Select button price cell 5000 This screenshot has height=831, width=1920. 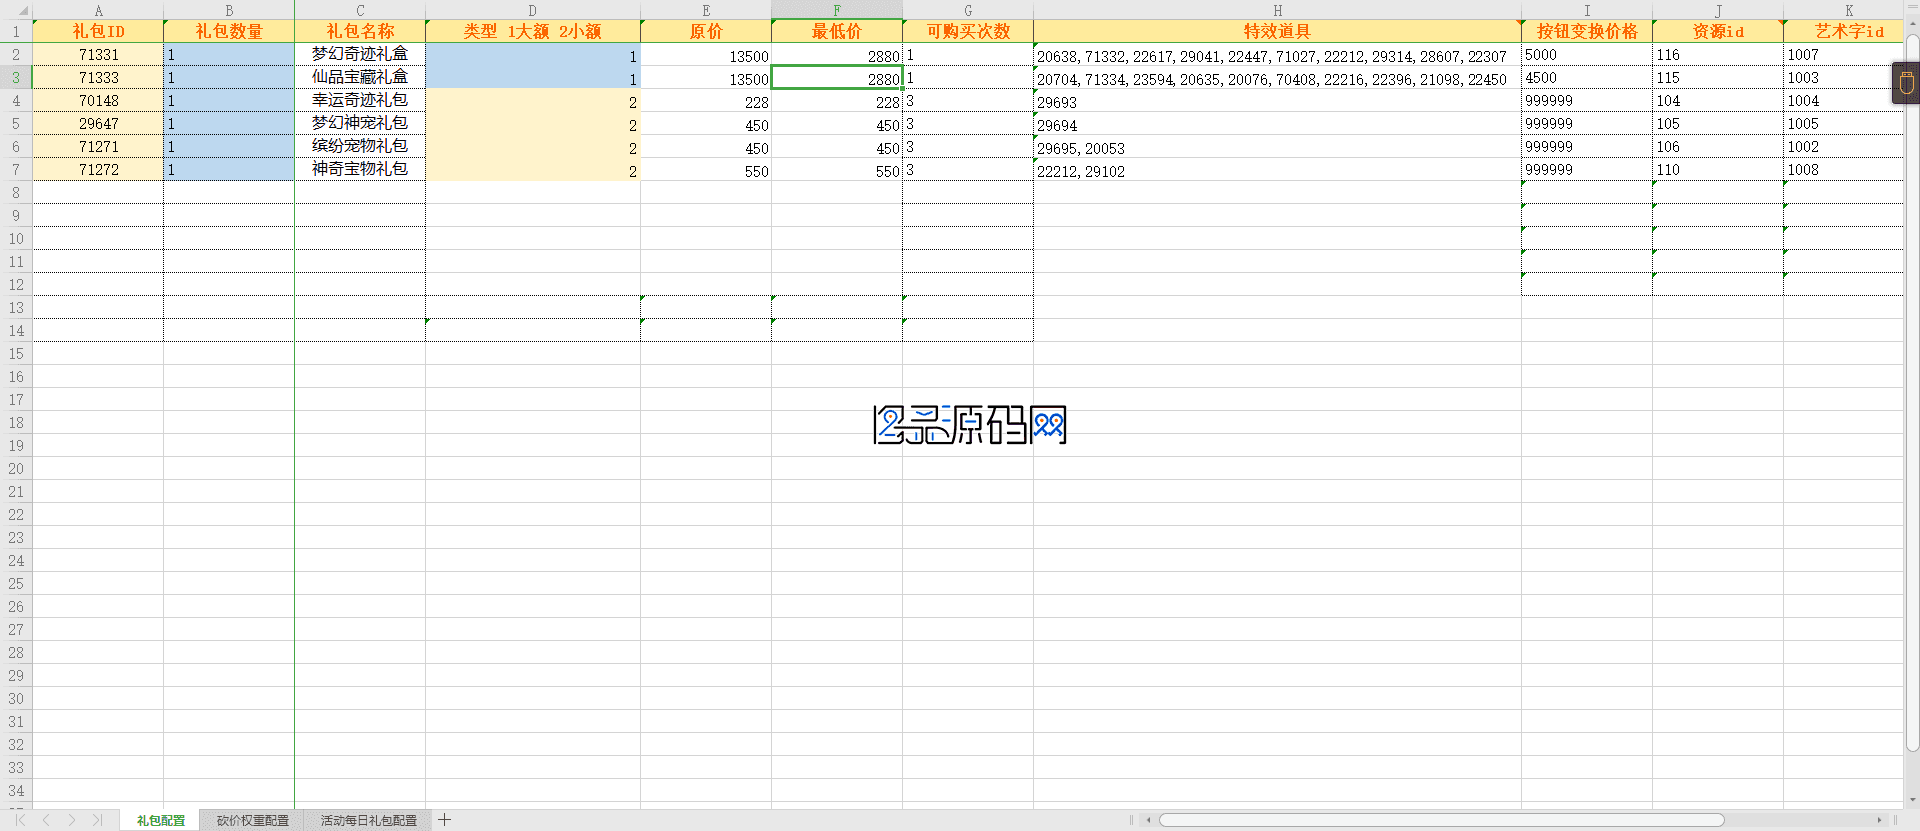(1587, 54)
